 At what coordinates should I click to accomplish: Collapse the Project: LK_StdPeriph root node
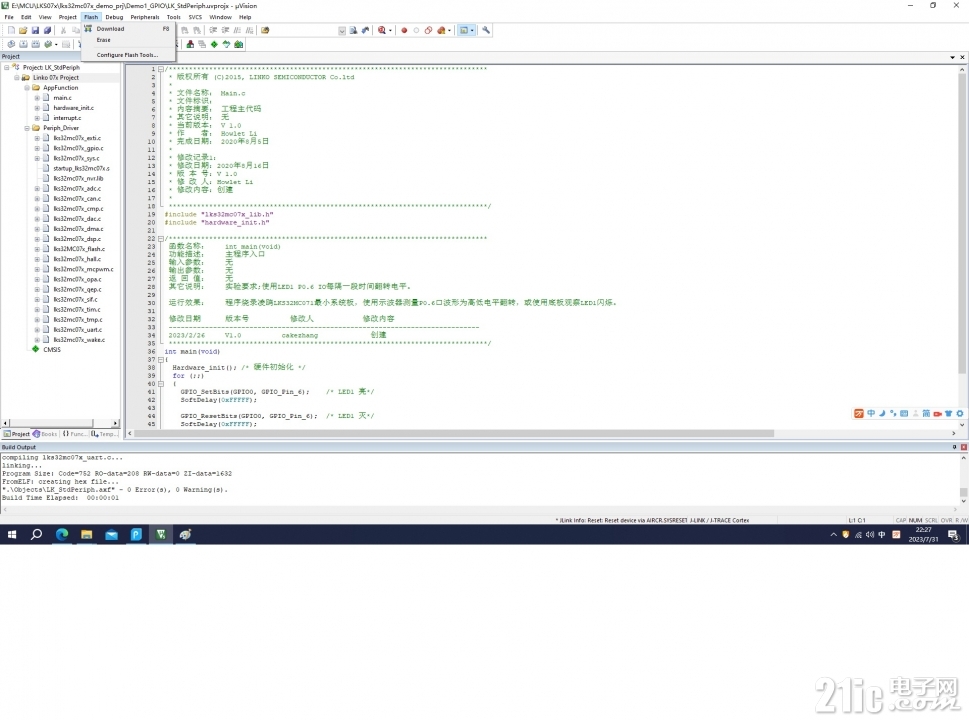pos(7,67)
